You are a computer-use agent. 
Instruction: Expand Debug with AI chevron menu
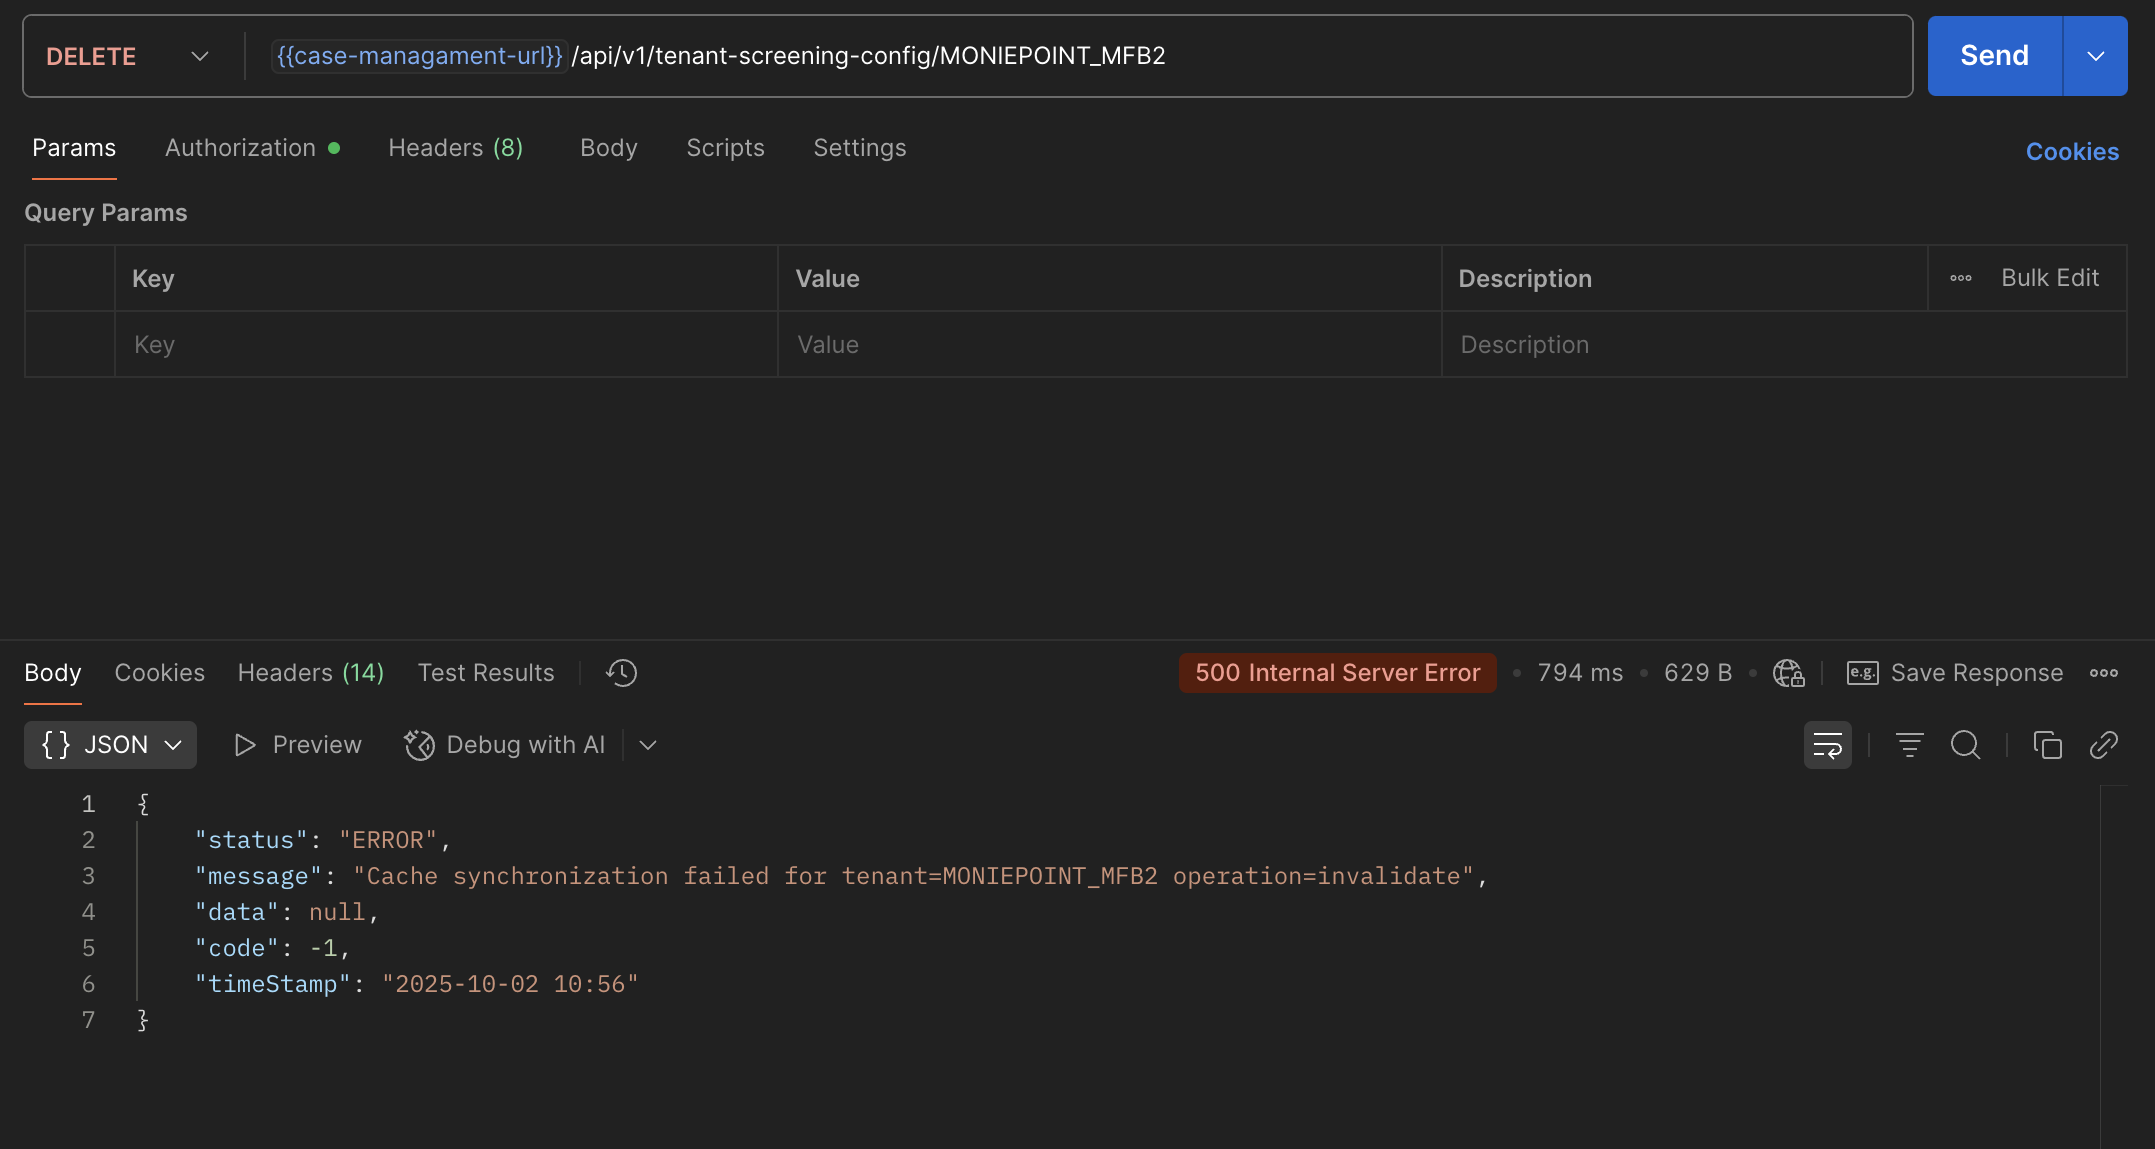[x=648, y=745]
